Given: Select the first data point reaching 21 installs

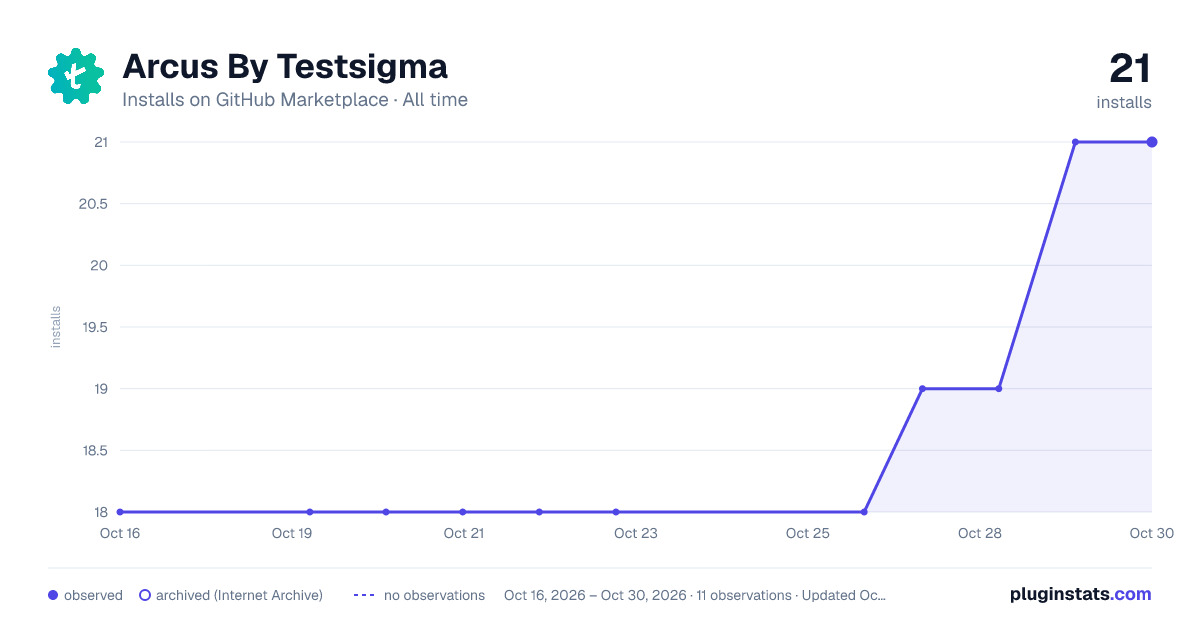Looking at the screenshot, I should (1075, 142).
